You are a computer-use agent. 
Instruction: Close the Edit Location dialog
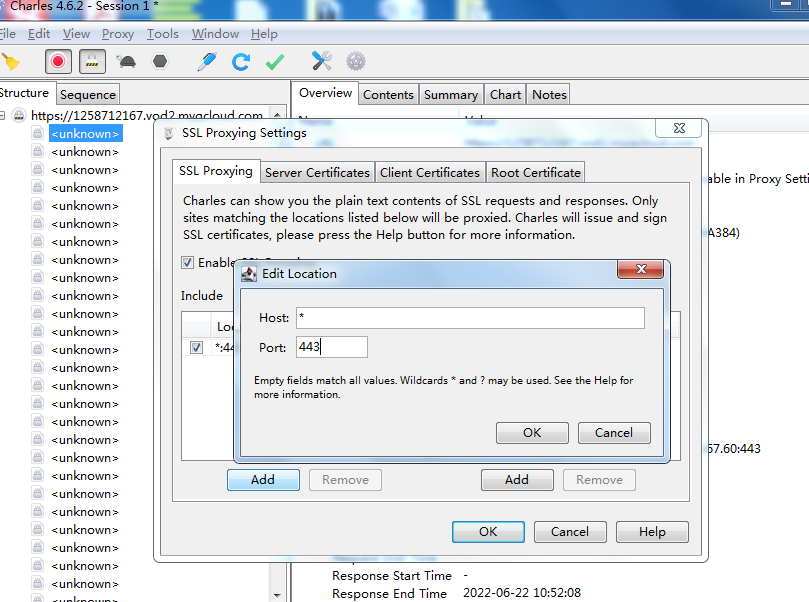(x=640, y=271)
